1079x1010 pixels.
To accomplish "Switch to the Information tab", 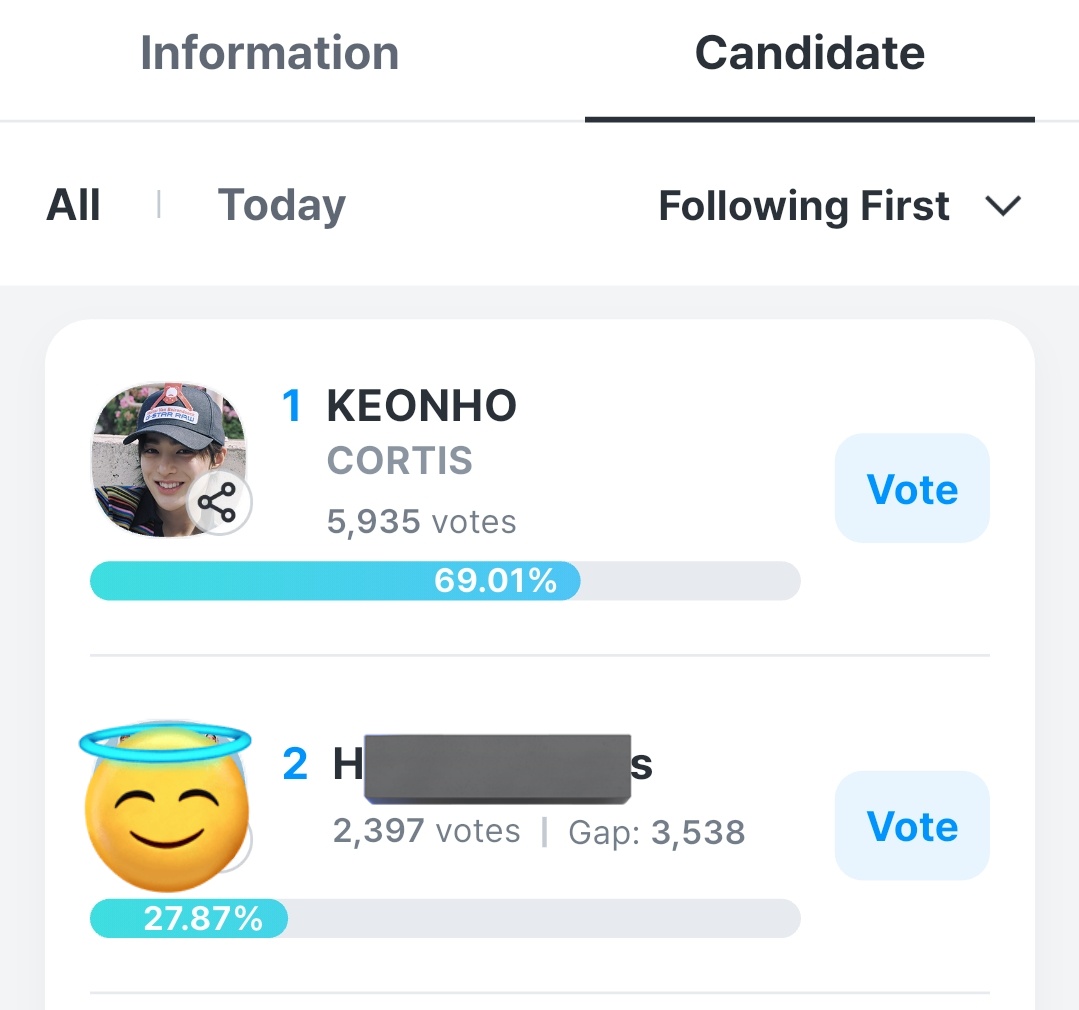I will click(x=269, y=54).
